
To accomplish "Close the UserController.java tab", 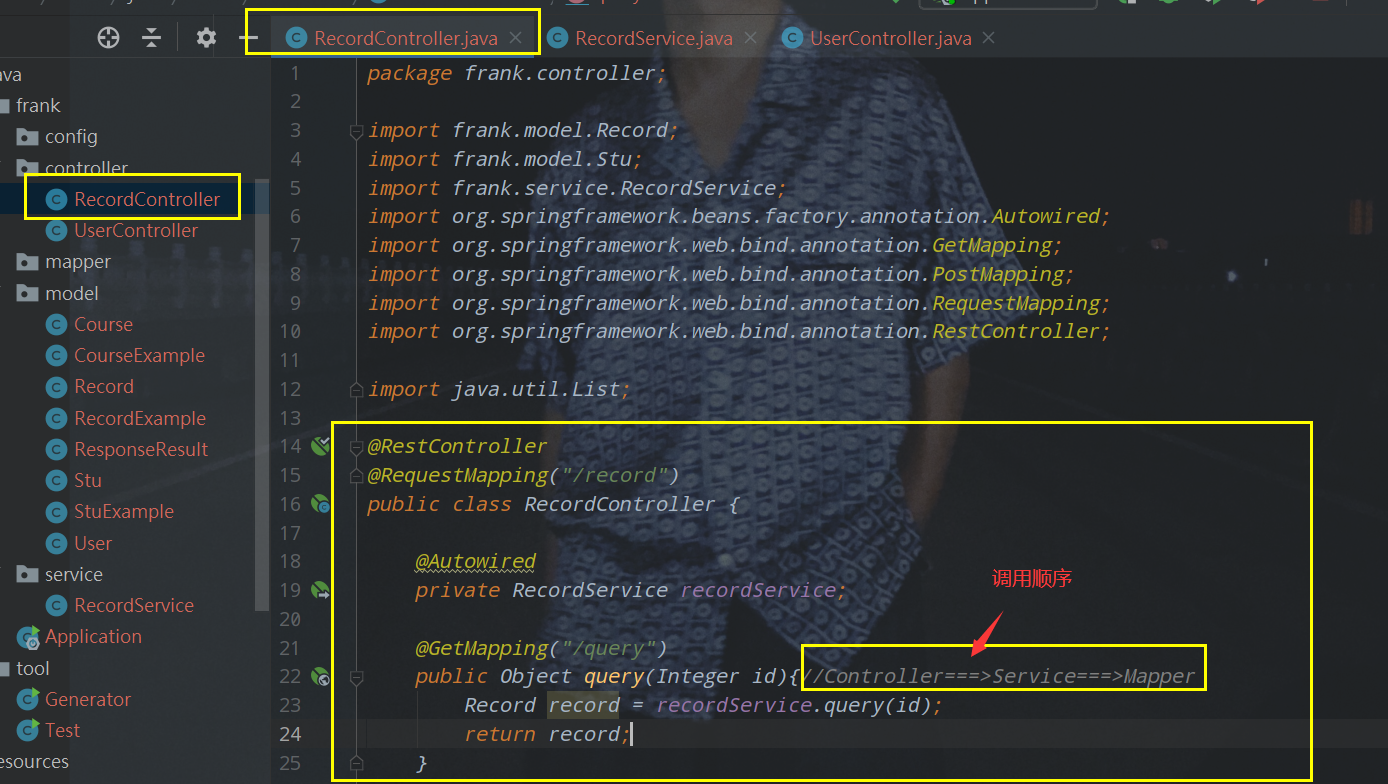I will 989,38.
